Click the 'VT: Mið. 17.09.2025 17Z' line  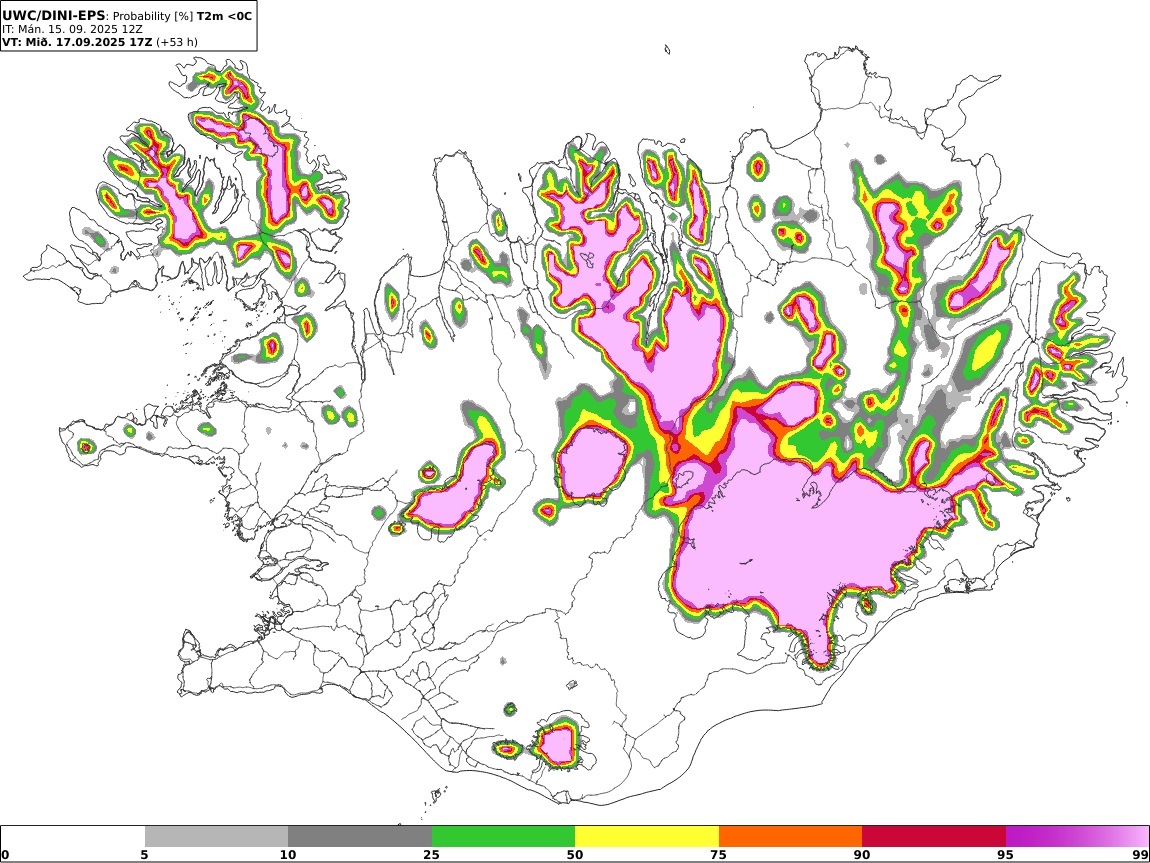(77, 42)
